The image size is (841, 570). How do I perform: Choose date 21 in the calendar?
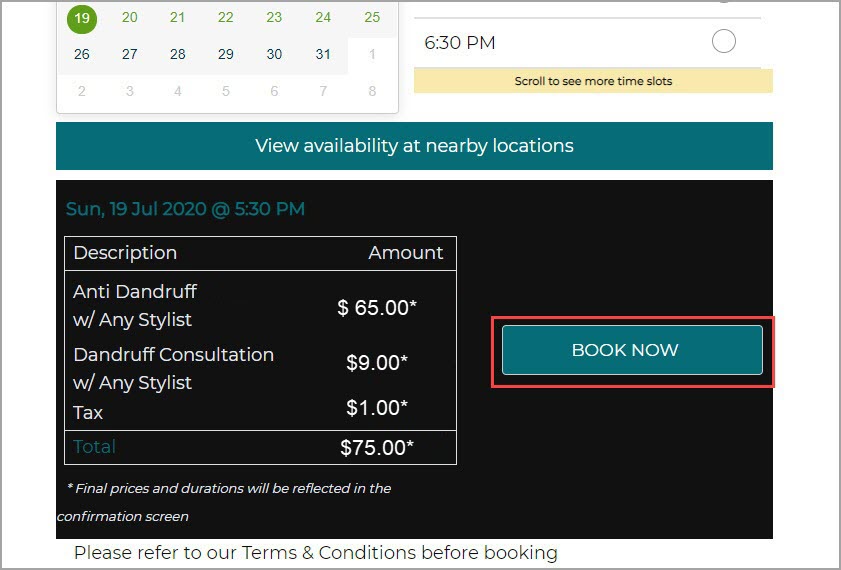pyautogui.click(x=177, y=17)
